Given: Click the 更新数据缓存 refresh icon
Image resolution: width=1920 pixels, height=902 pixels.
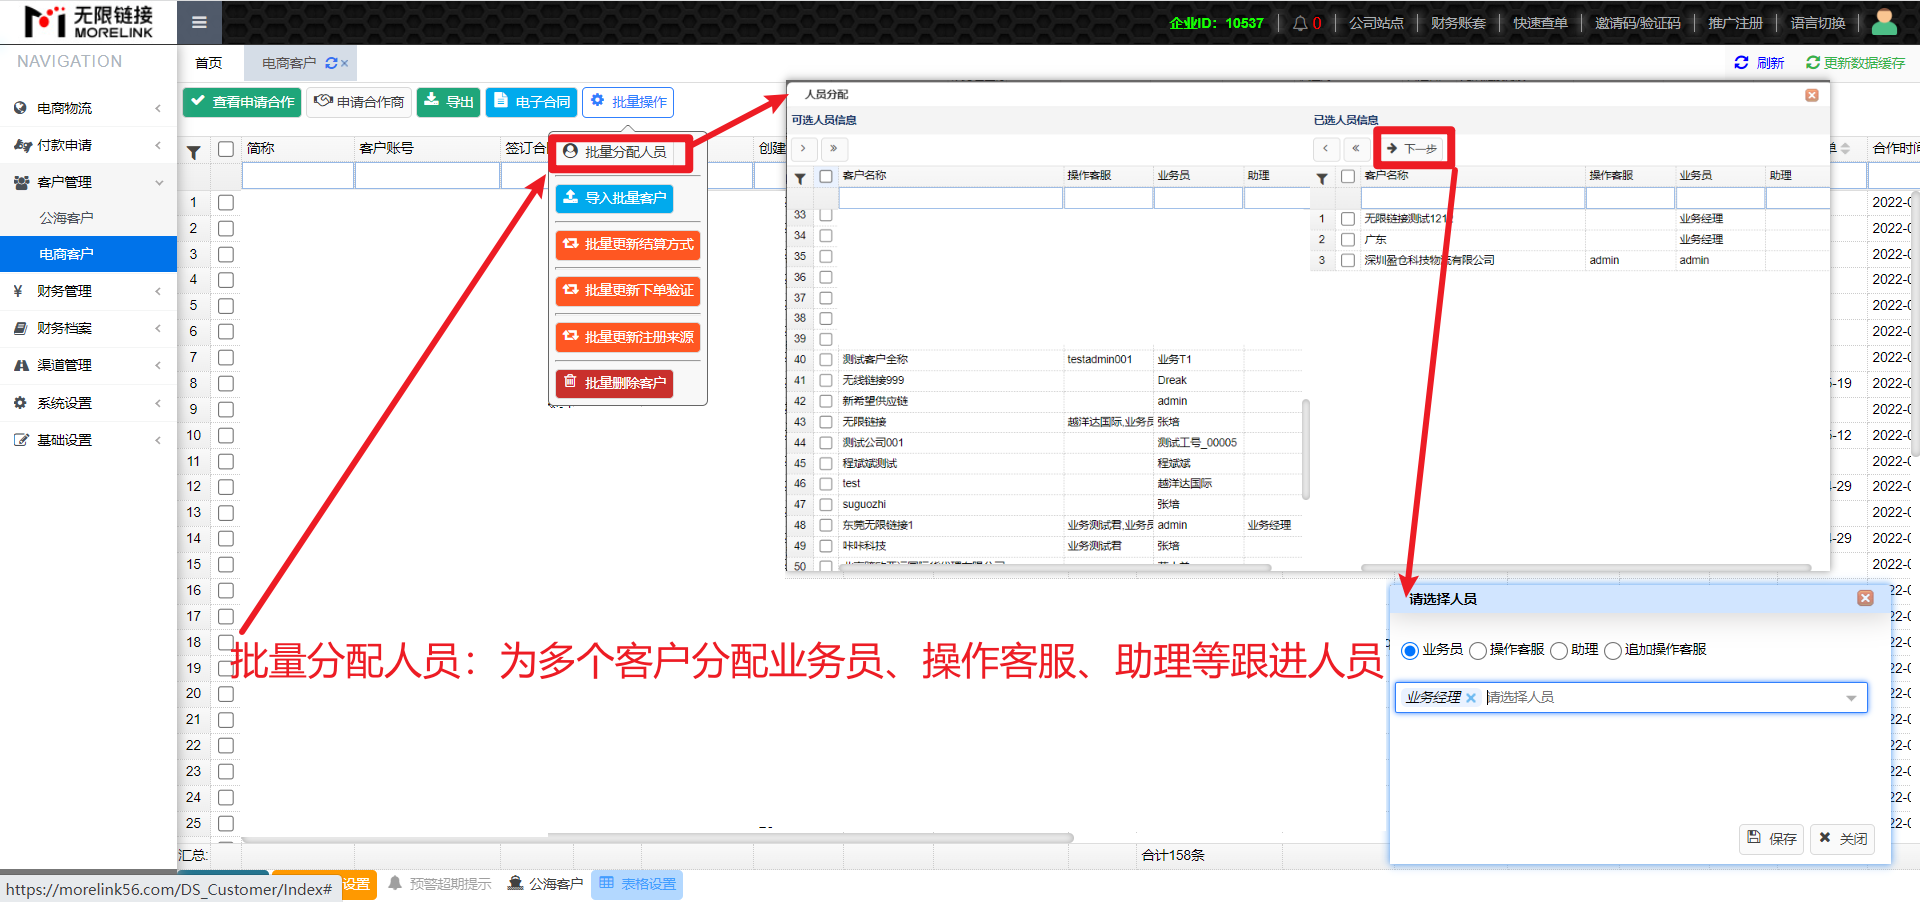Looking at the screenshot, I should pos(1812,62).
